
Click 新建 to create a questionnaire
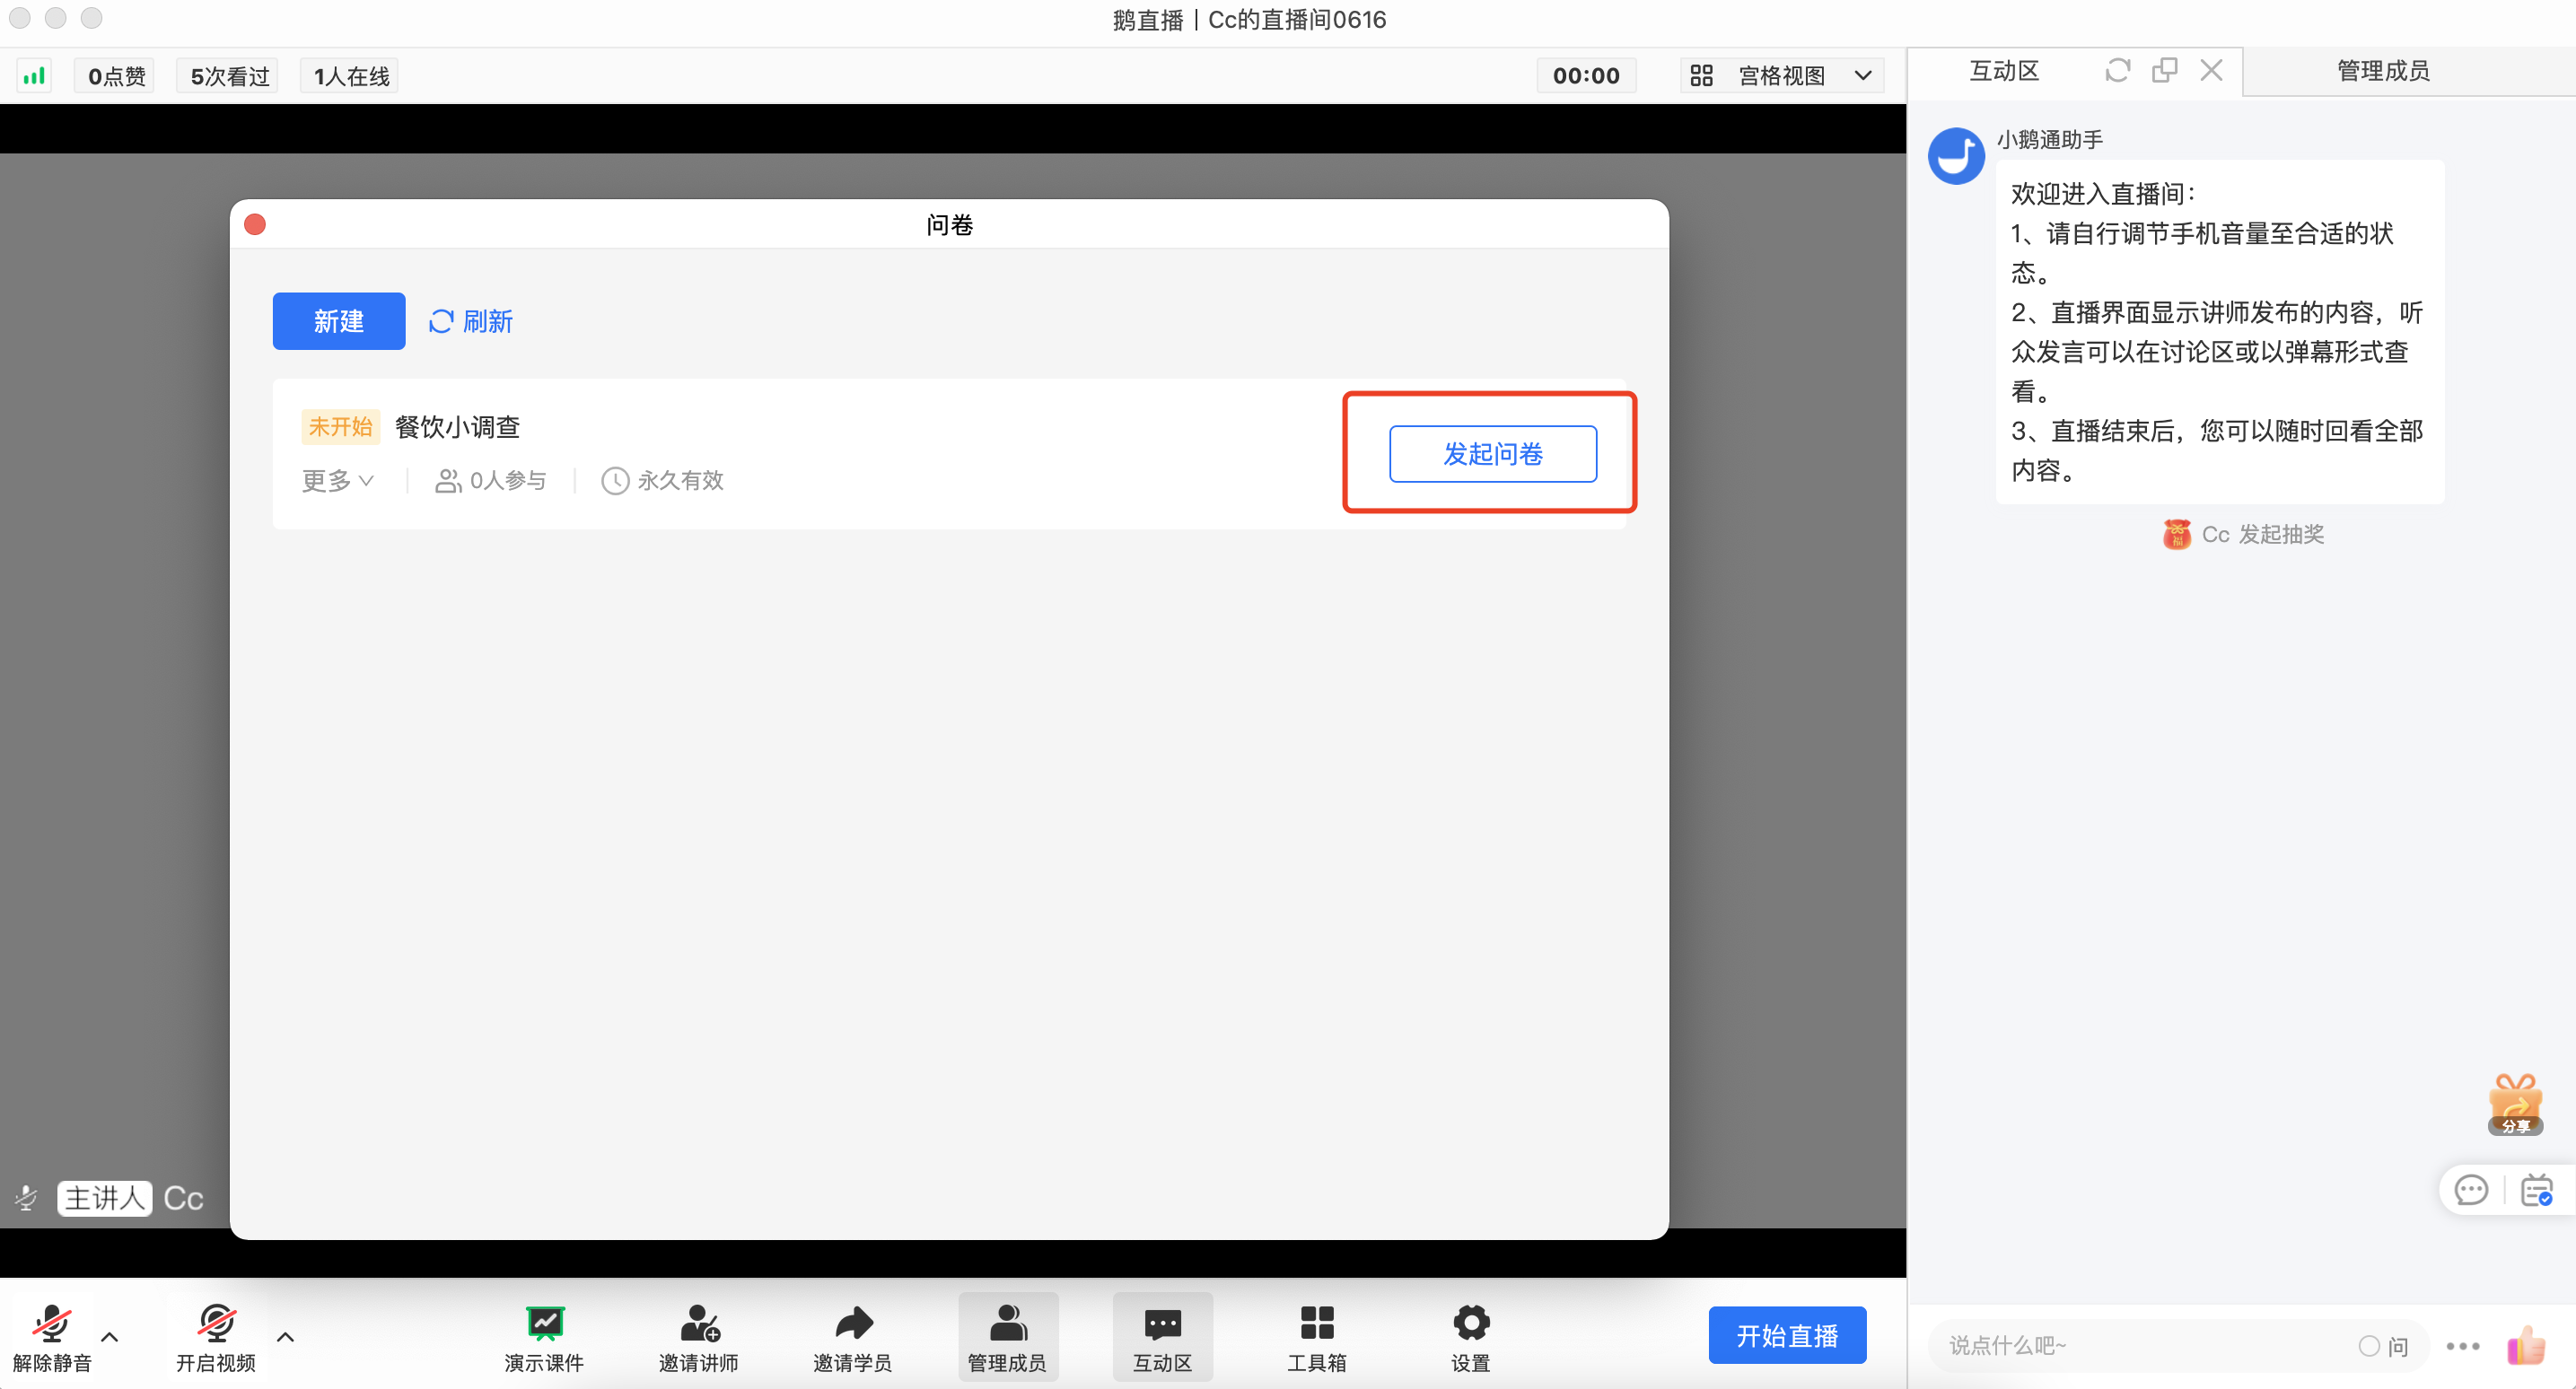point(339,321)
